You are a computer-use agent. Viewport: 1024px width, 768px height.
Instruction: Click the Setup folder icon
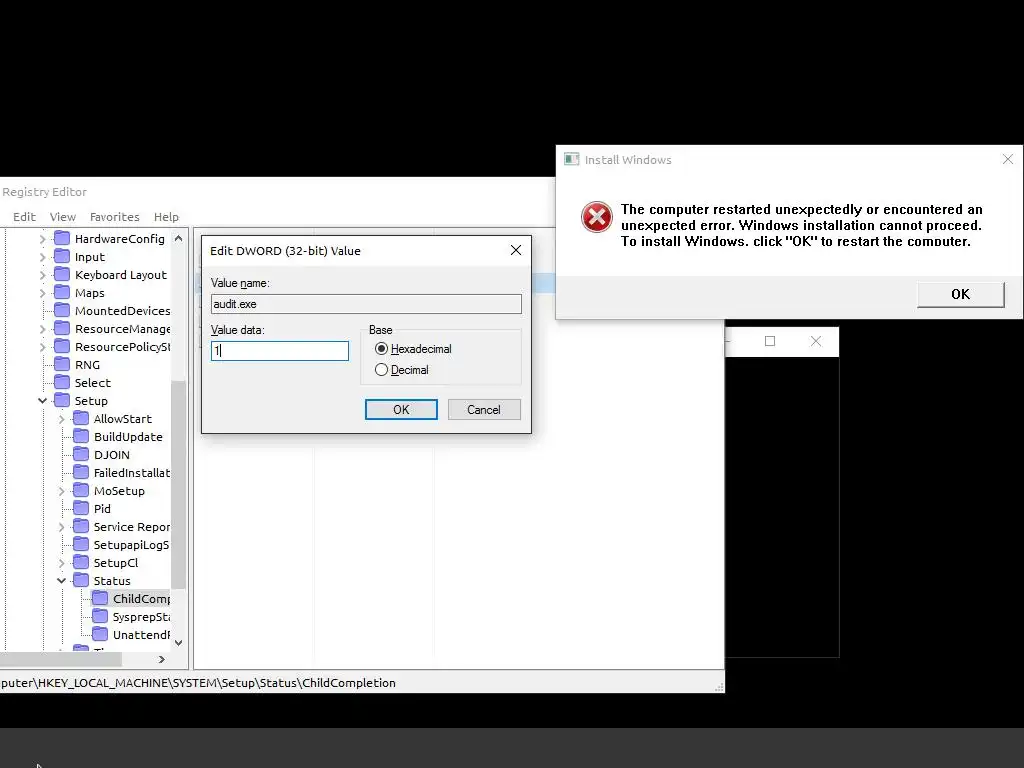pyautogui.click(x=61, y=400)
